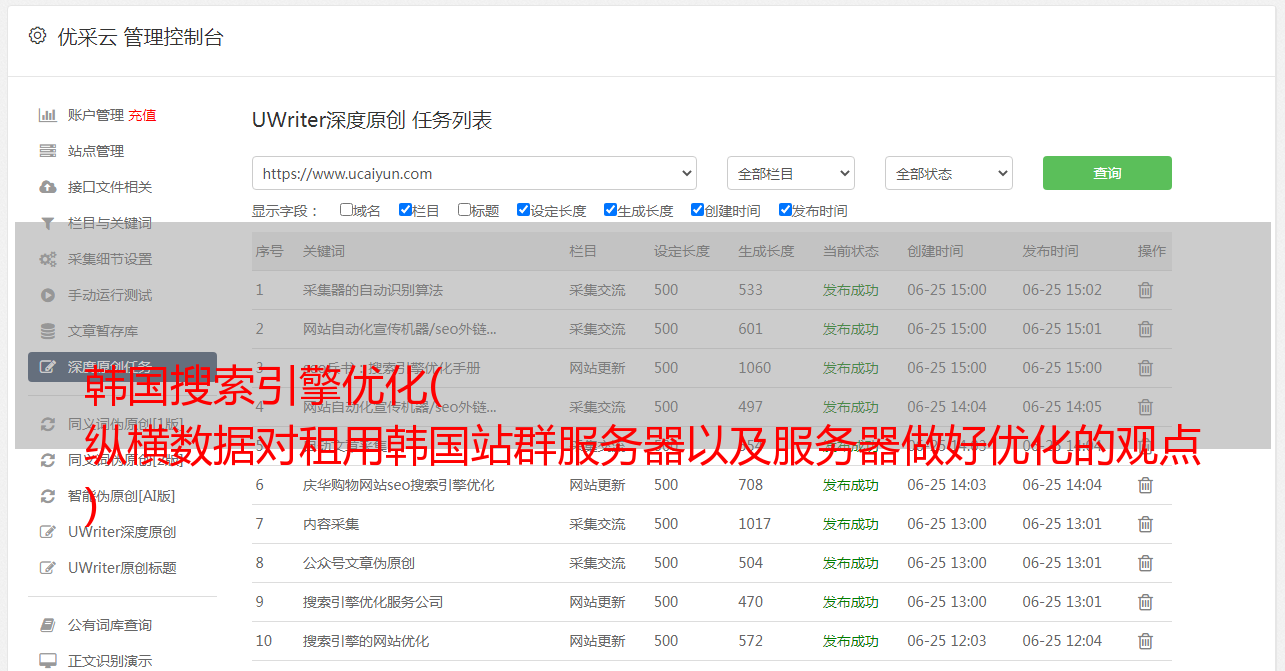Image resolution: width=1285 pixels, height=671 pixels.
Task: Click publish time 06-25 12:04
Action: (x=1062, y=641)
